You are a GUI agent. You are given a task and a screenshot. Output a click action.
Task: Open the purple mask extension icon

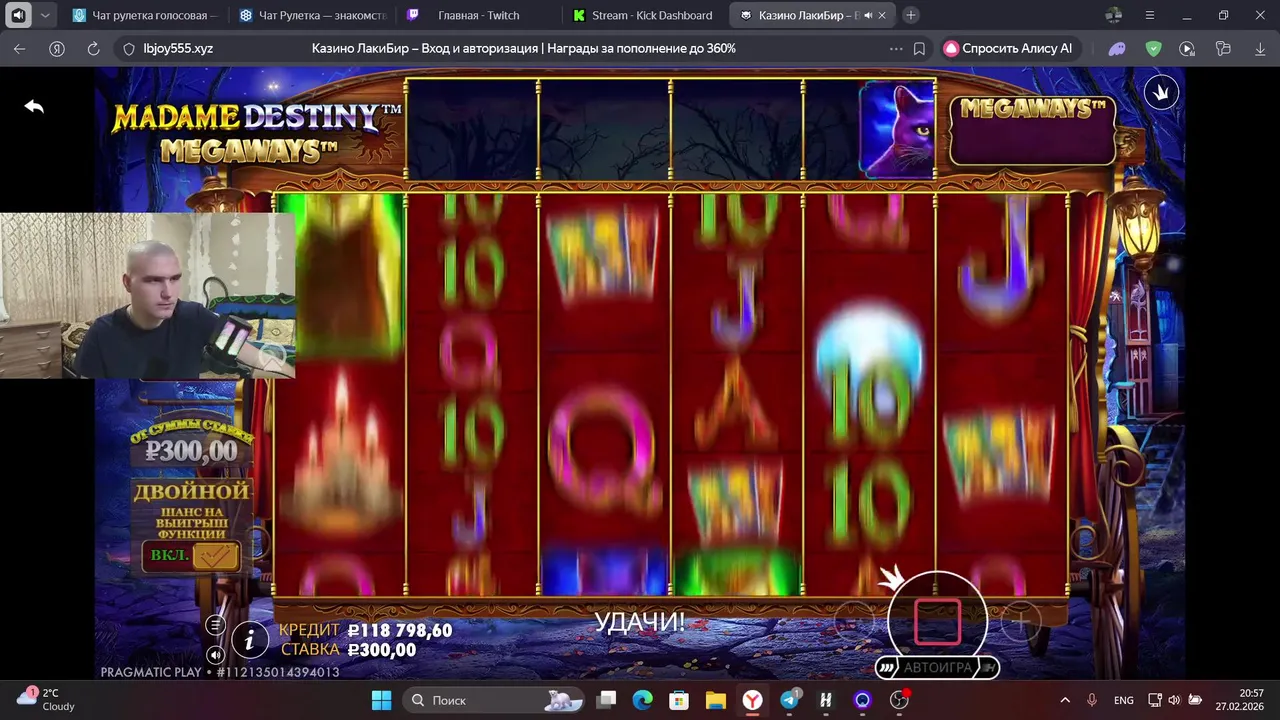[1117, 48]
